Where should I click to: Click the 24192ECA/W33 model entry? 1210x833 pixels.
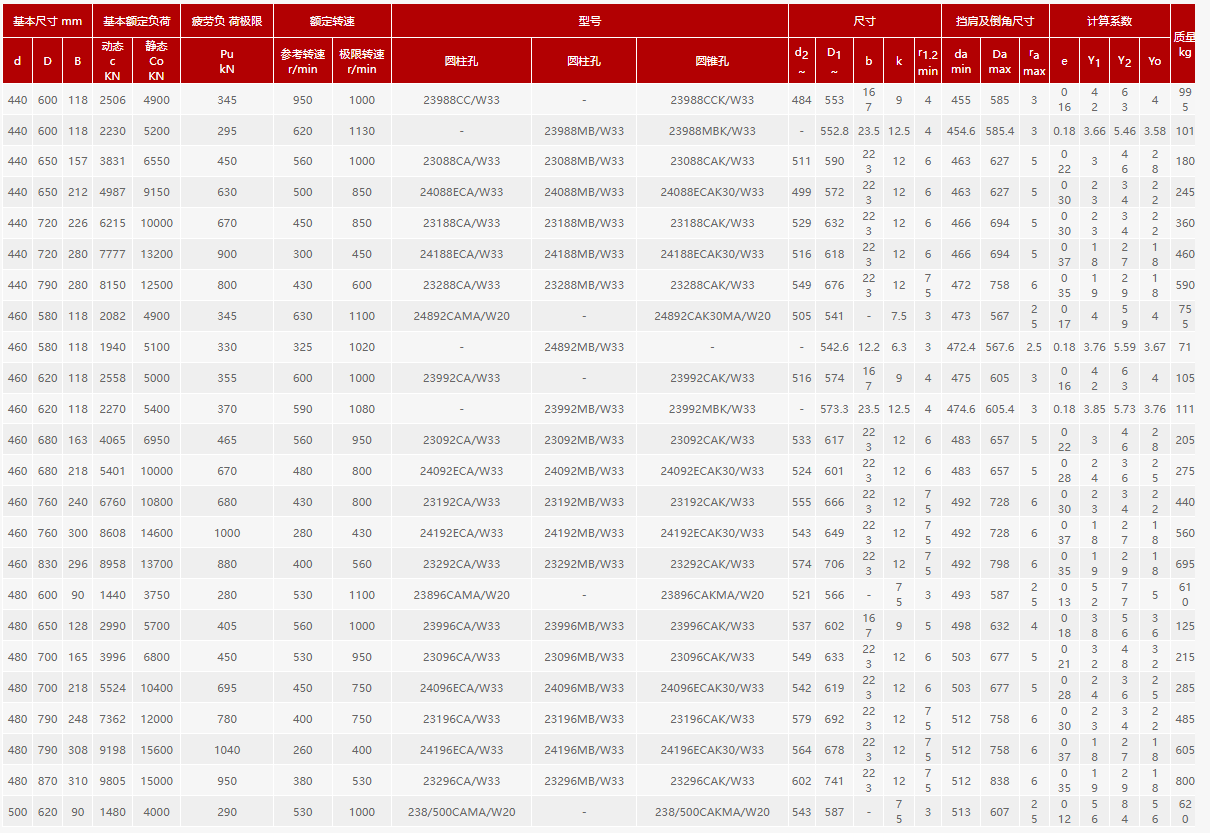click(461, 534)
